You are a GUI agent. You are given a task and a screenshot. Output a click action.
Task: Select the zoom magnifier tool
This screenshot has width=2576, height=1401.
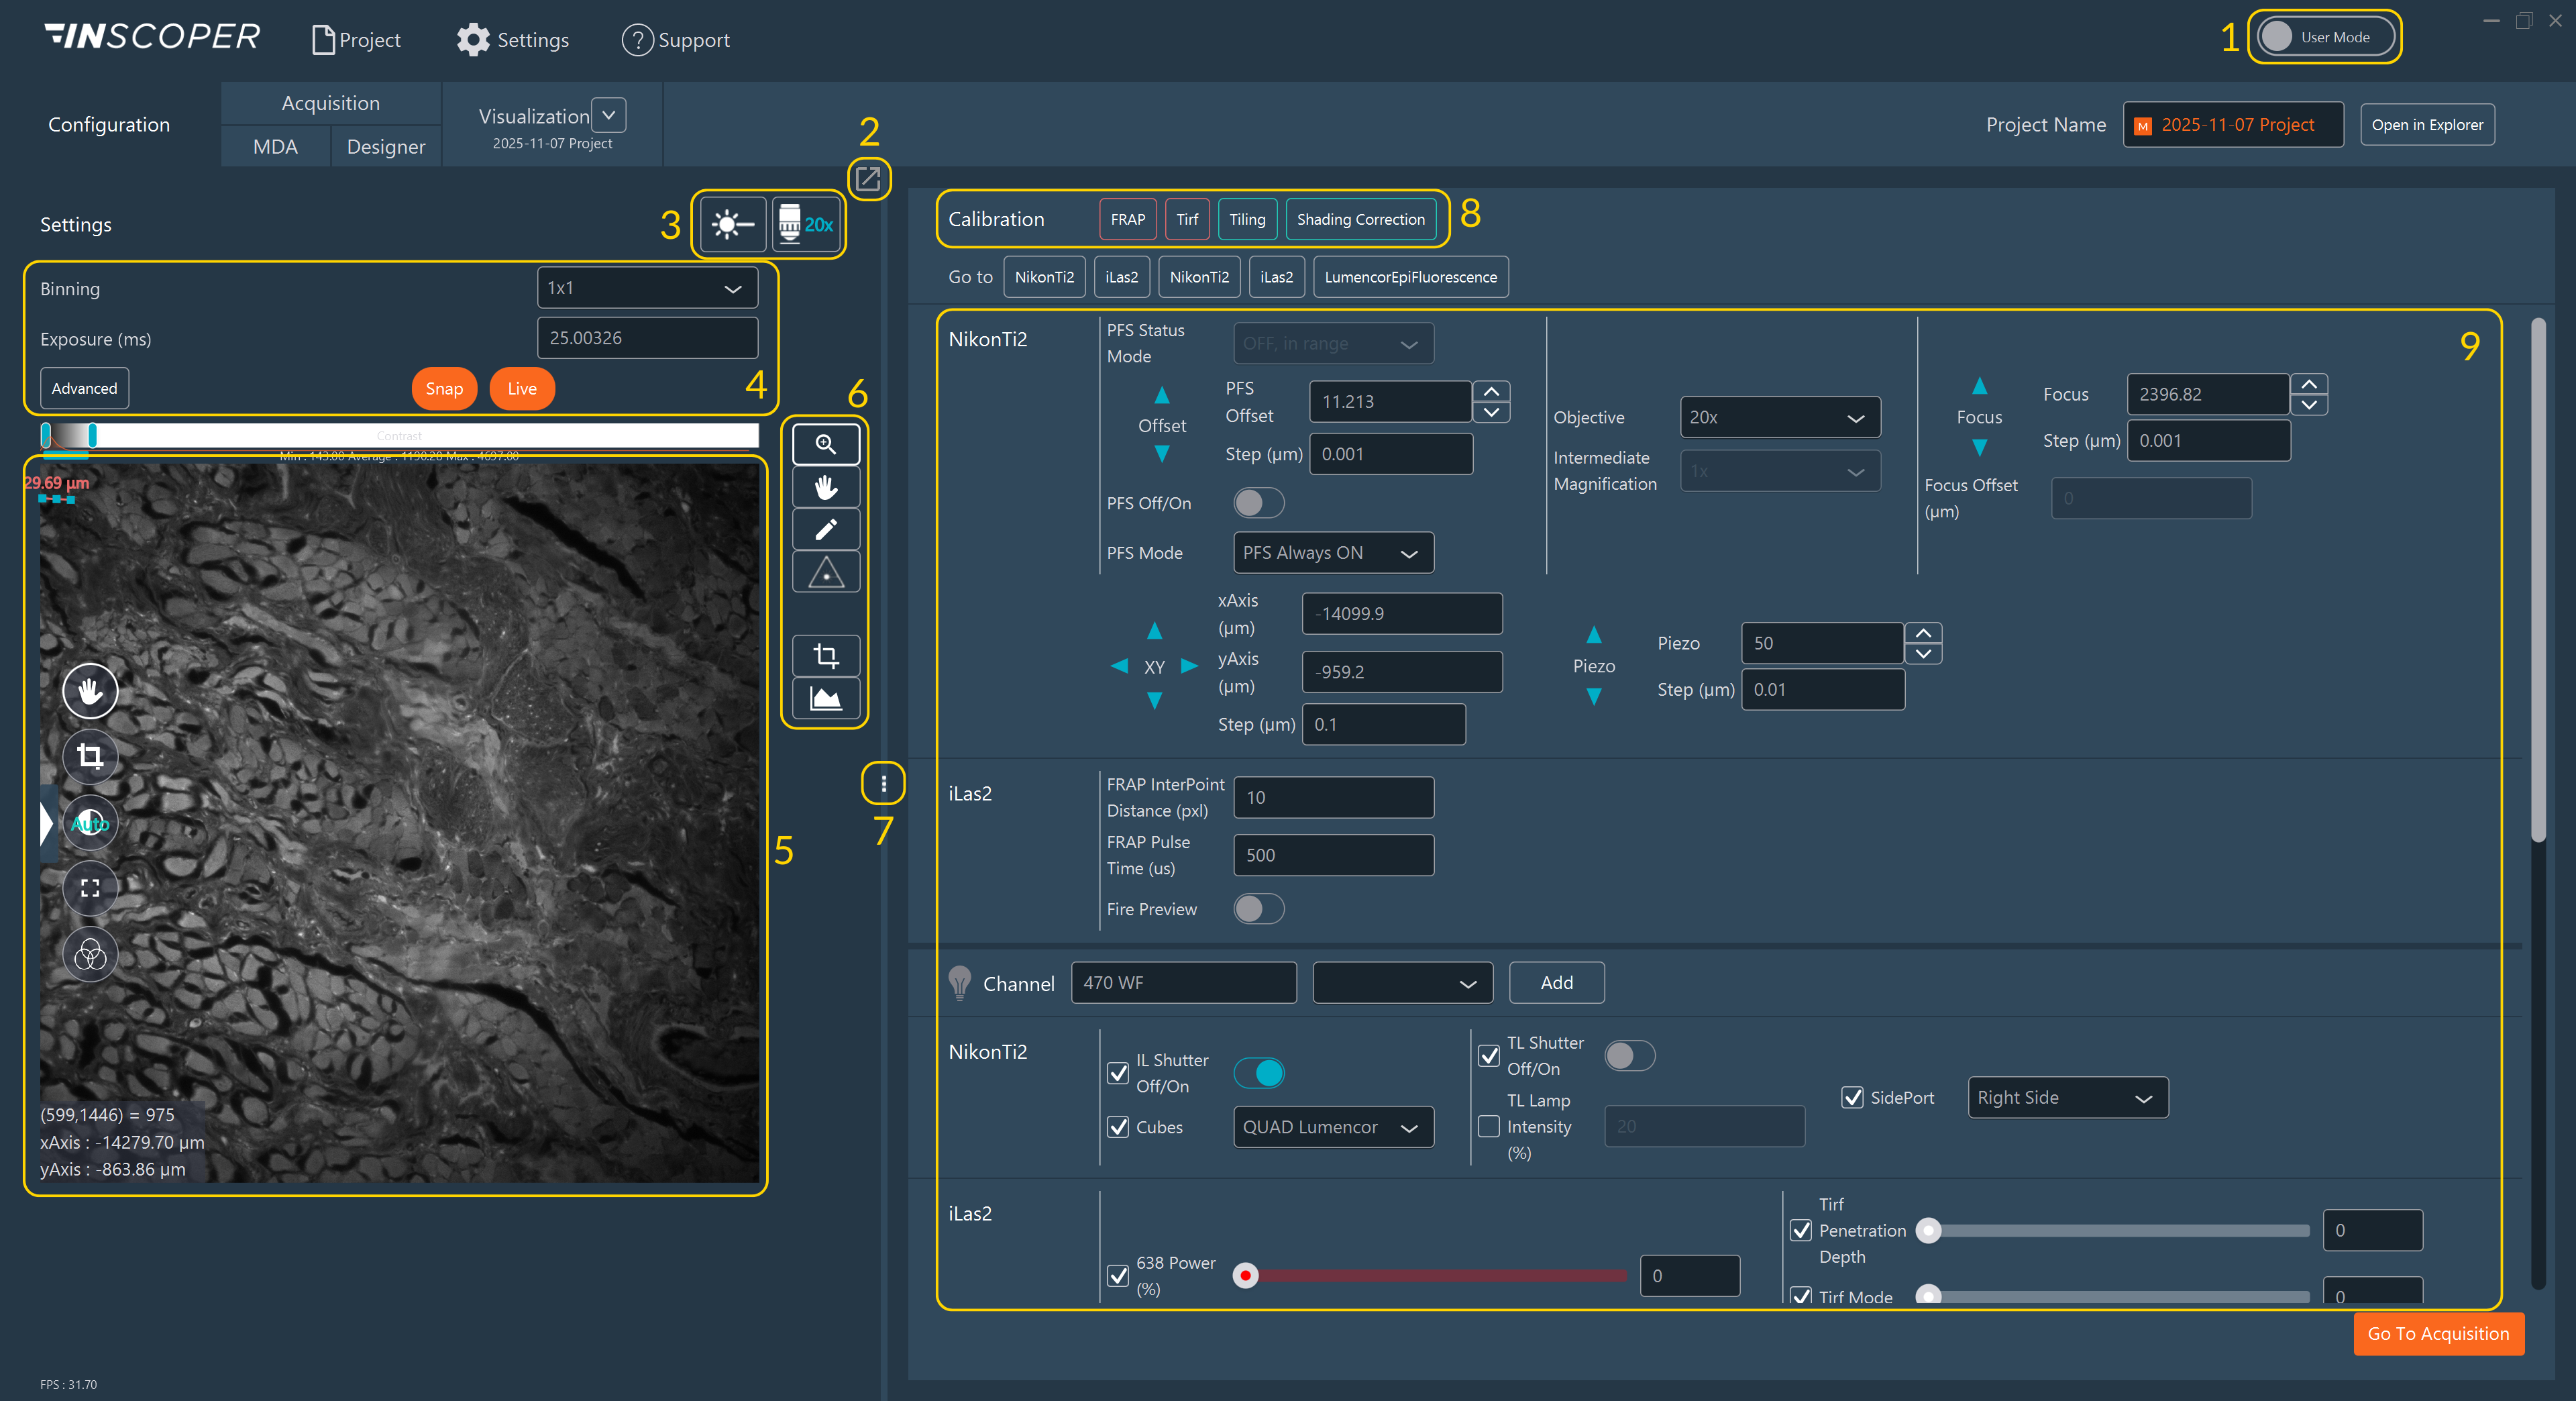pyautogui.click(x=825, y=444)
